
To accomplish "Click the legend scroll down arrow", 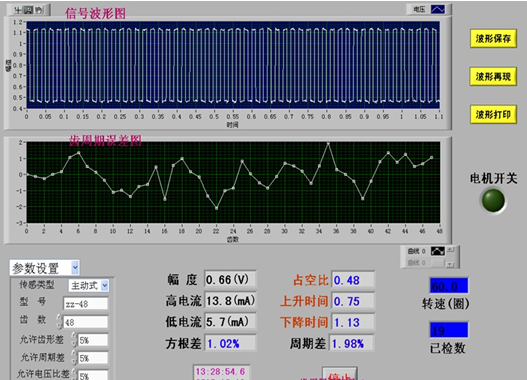I will pyautogui.click(x=450, y=264).
